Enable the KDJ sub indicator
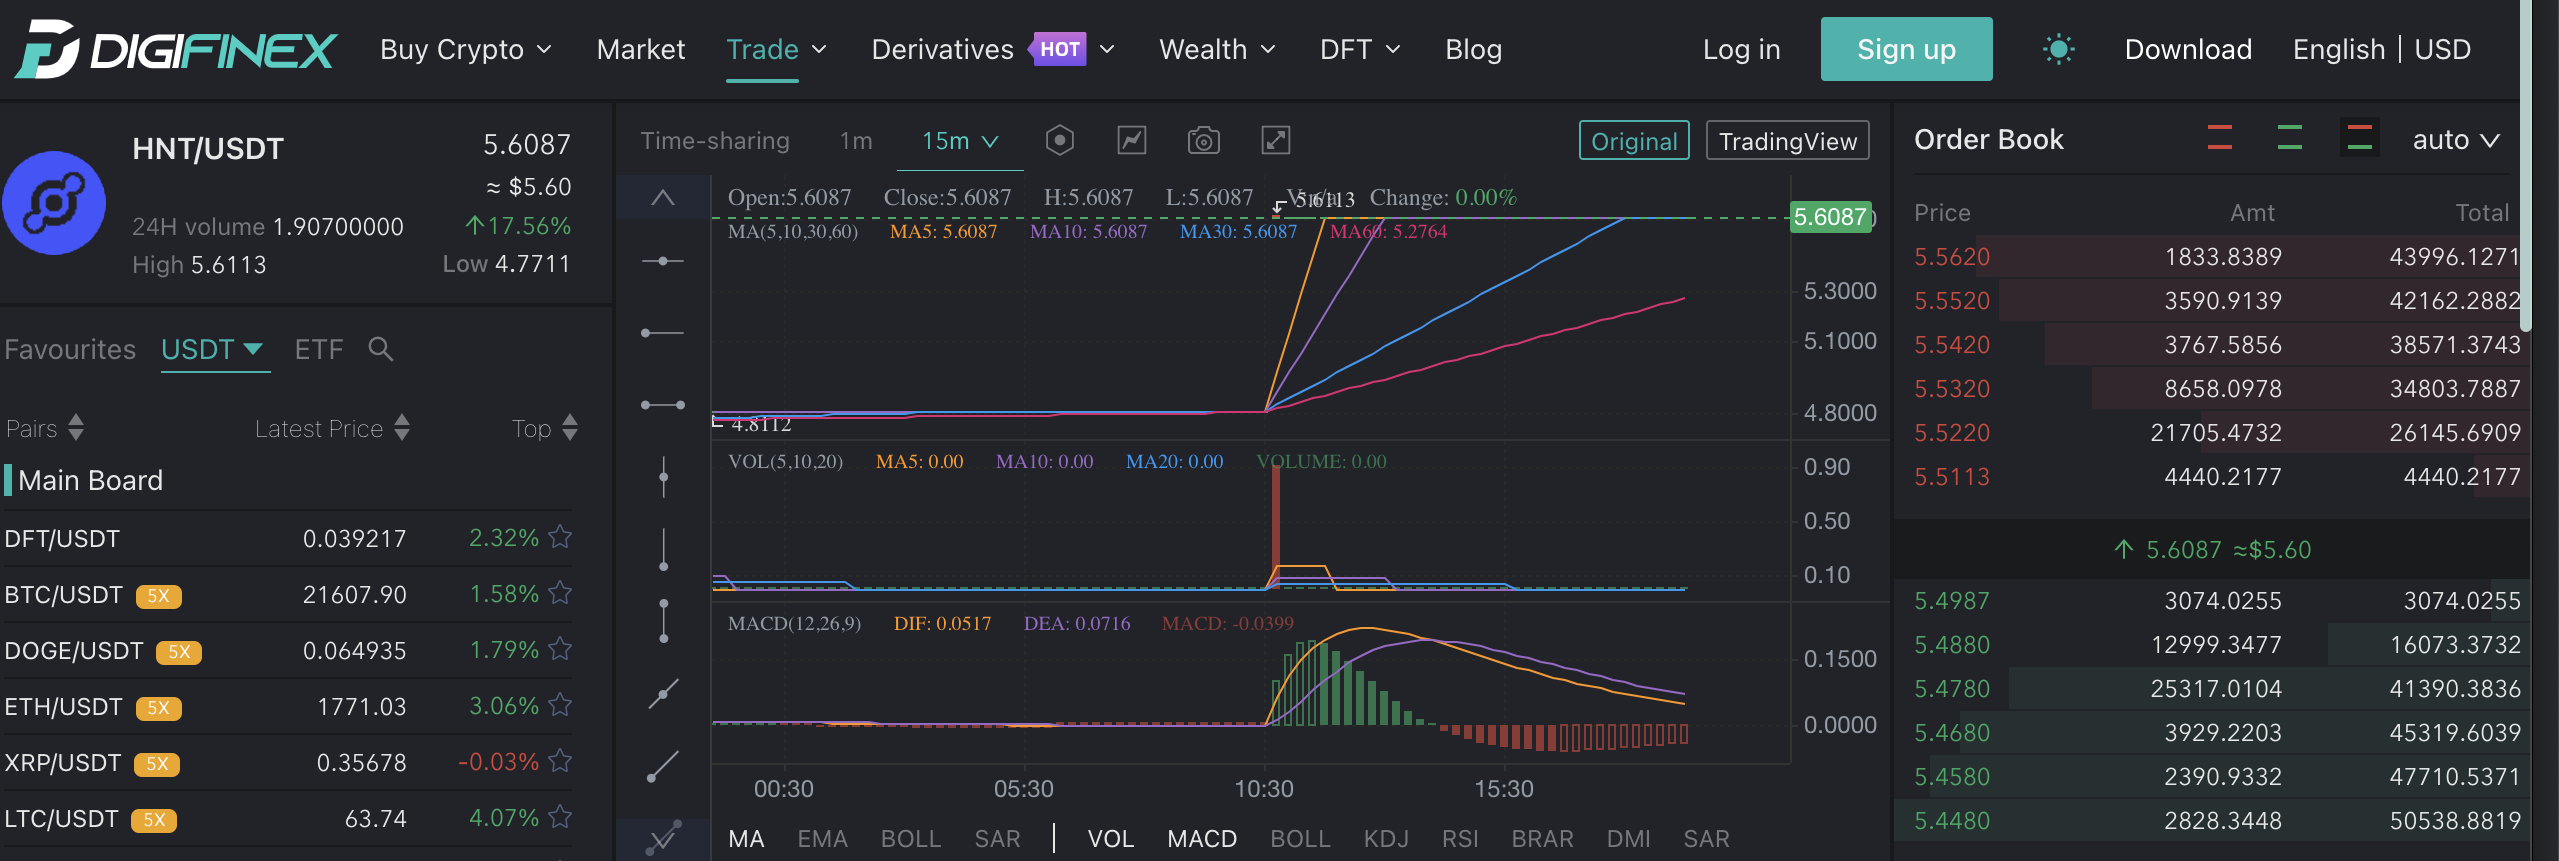Screen dimensions: 2559x861 tap(1385, 838)
